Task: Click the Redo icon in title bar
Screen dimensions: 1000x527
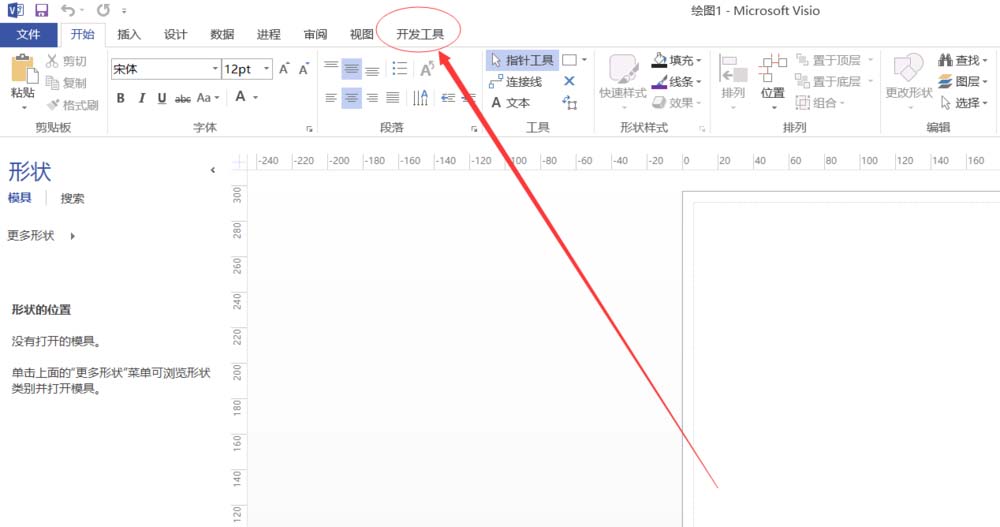Action: (x=103, y=10)
